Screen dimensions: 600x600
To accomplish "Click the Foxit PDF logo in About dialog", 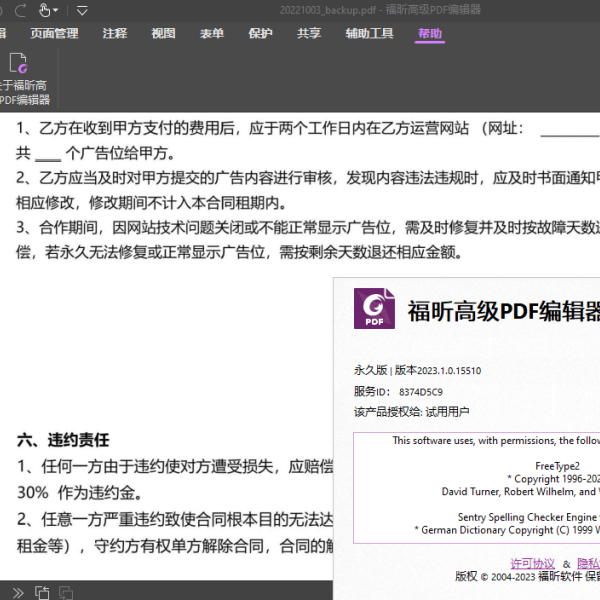I will point(374,308).
